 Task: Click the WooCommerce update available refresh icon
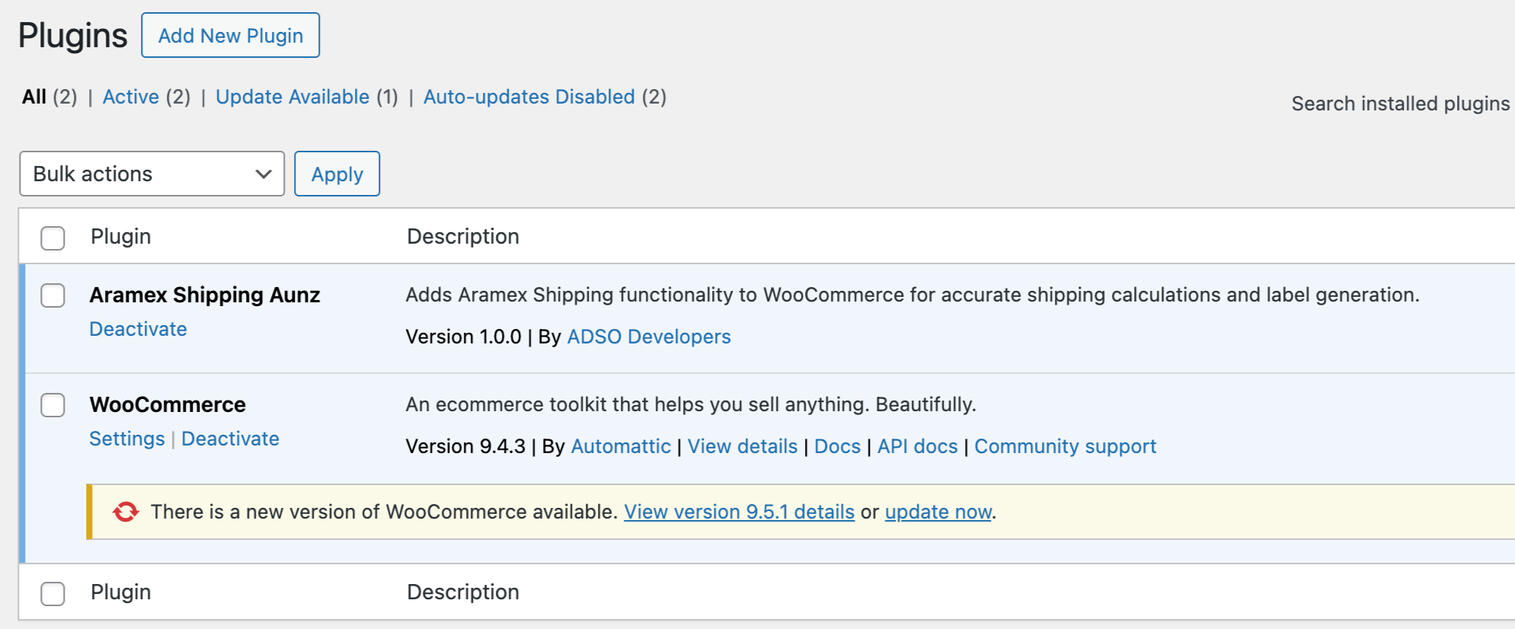tap(125, 512)
